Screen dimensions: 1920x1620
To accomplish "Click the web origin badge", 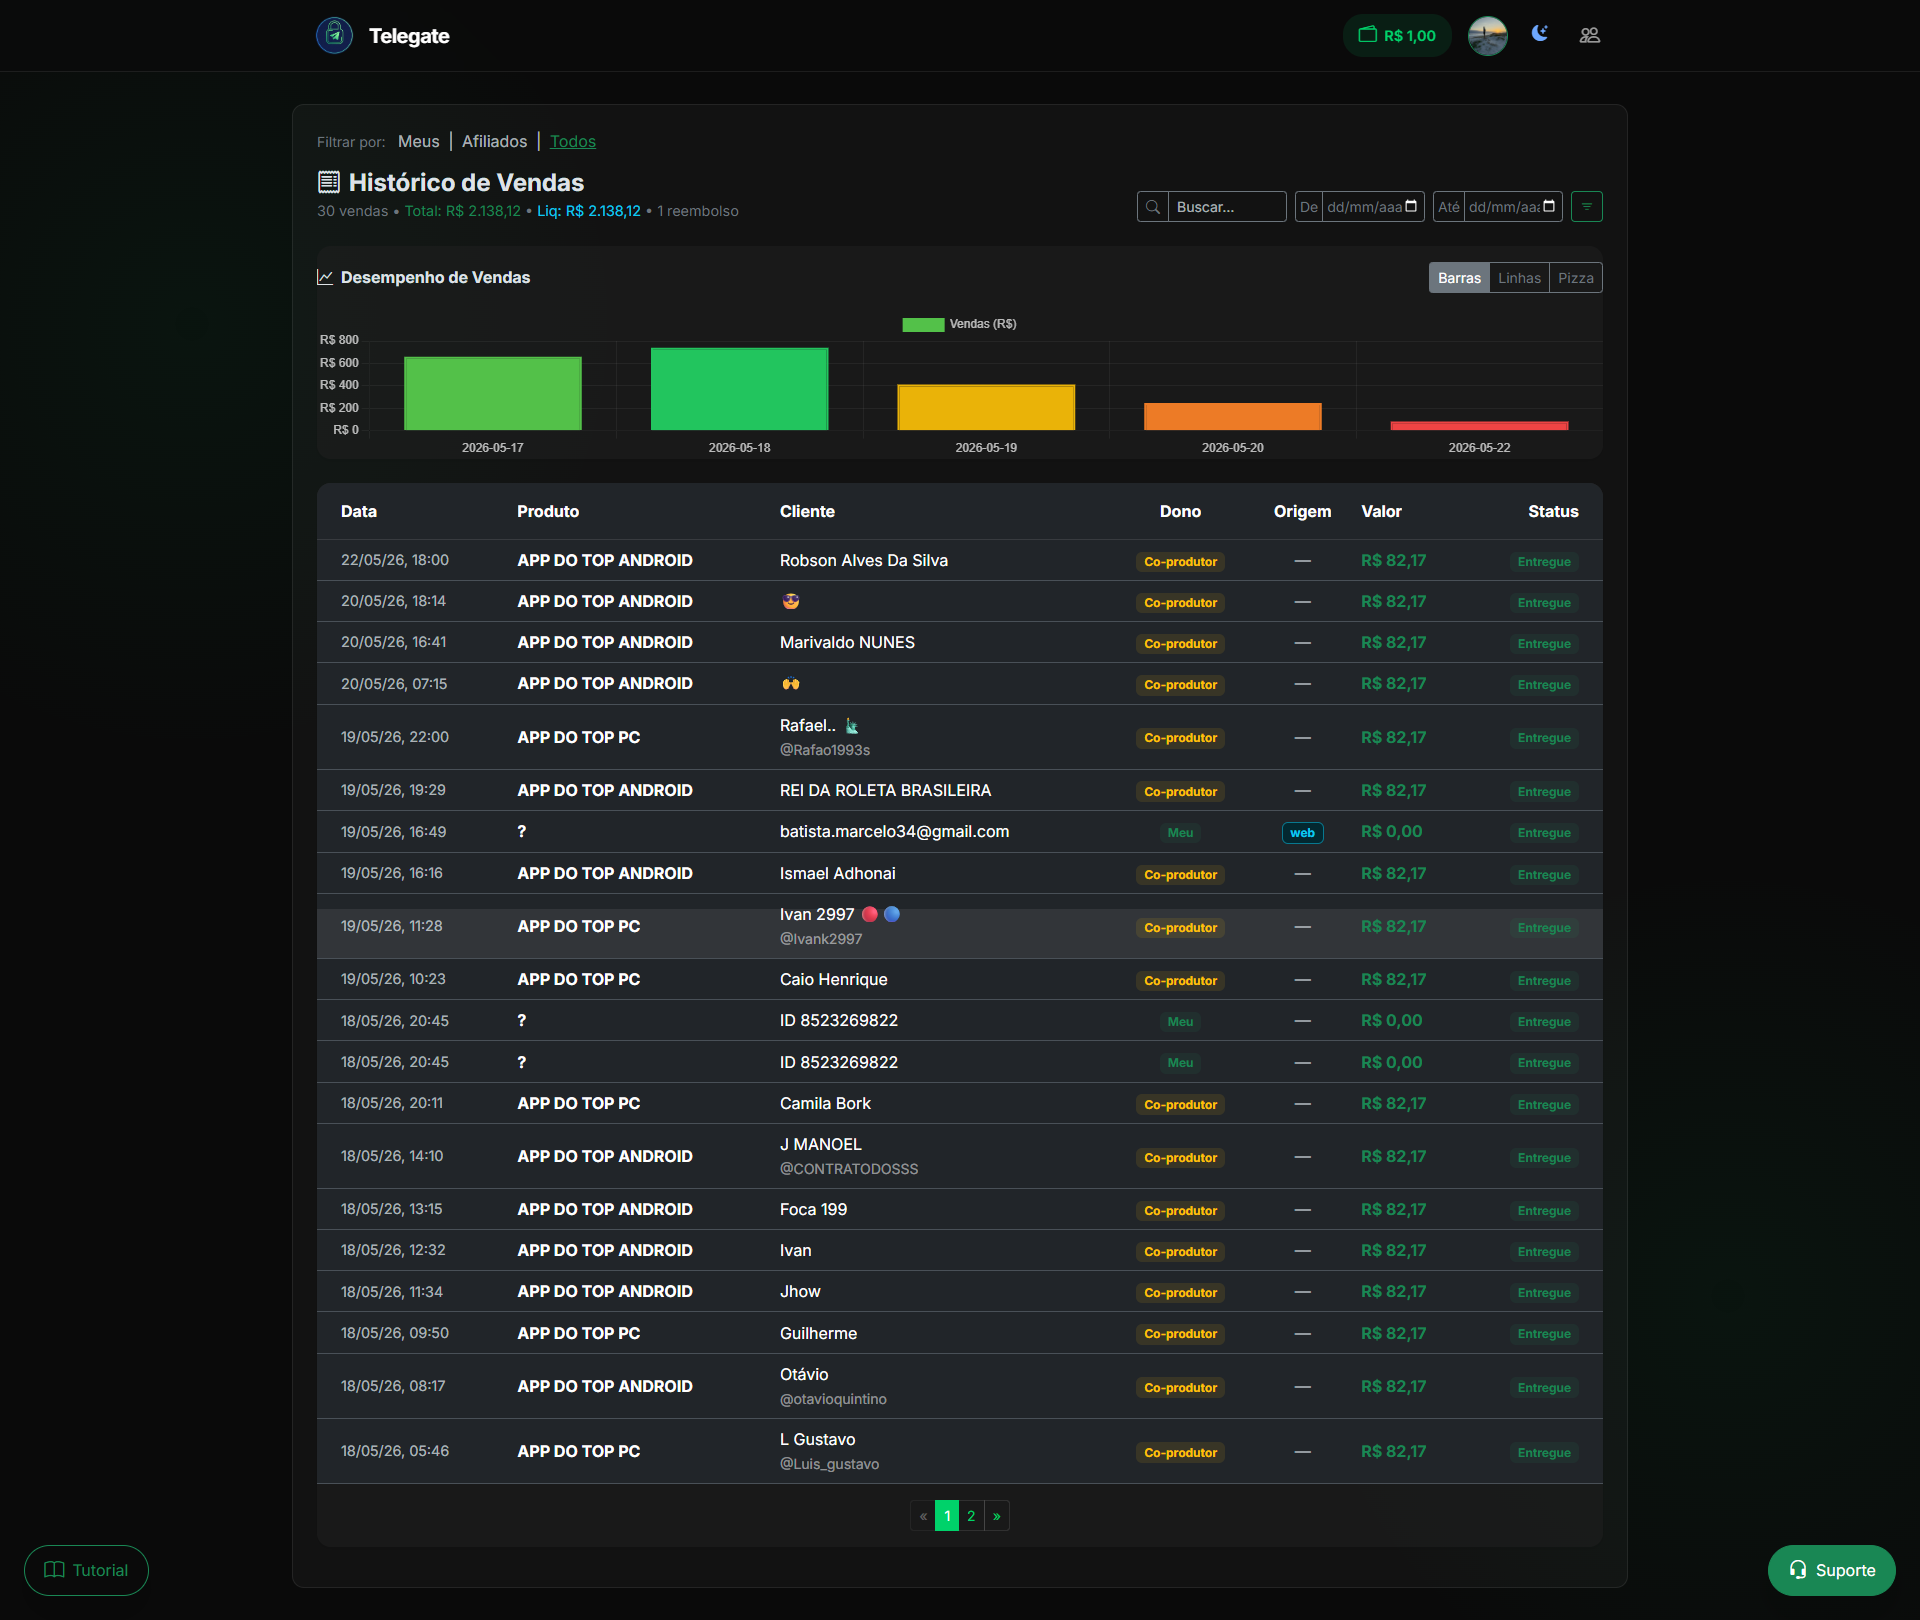I will tap(1302, 833).
